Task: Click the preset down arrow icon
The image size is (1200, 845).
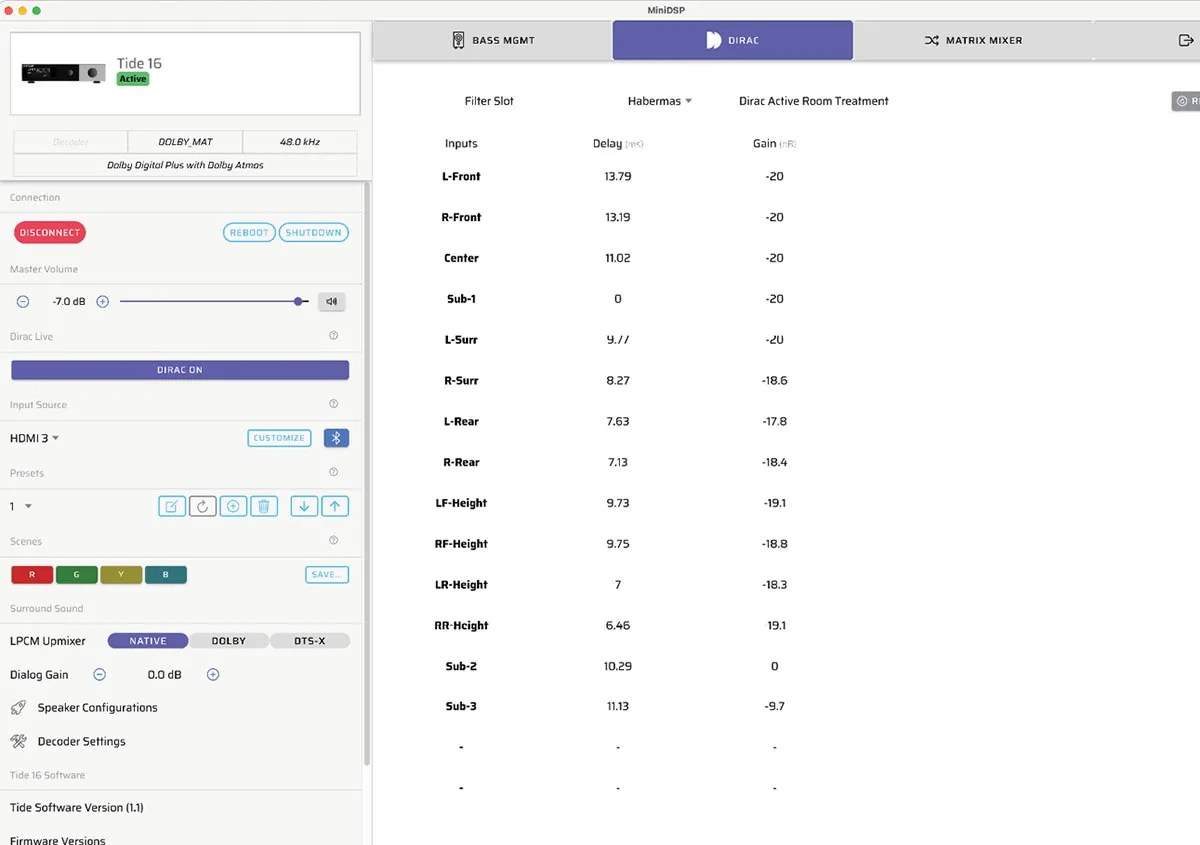Action: pos(304,506)
